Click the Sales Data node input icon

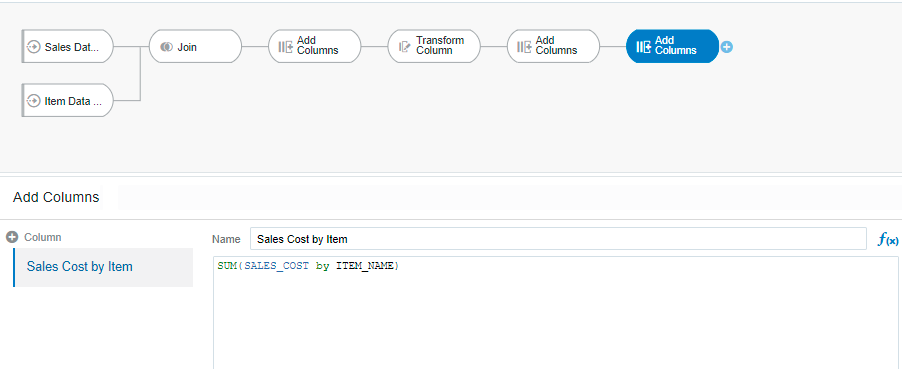pos(34,47)
